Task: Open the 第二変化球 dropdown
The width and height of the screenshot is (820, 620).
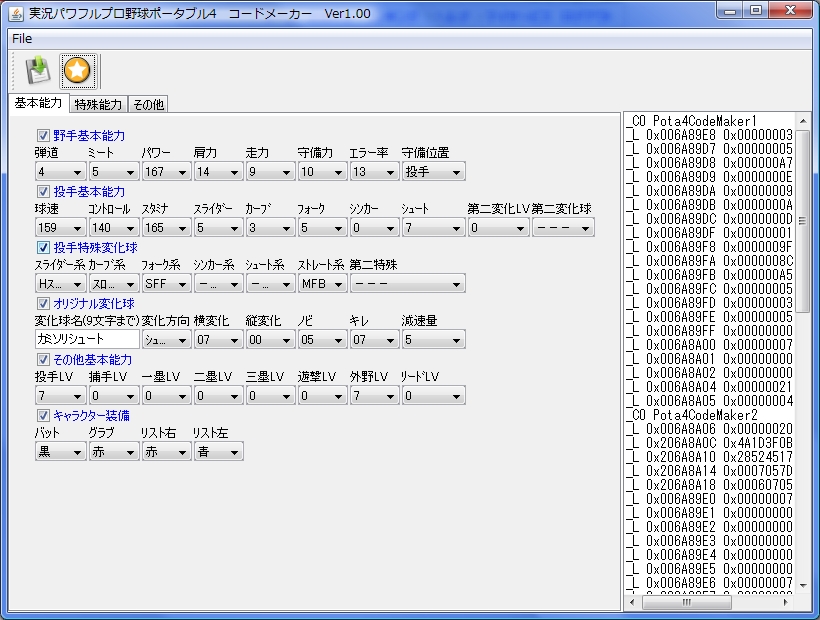Action: (563, 227)
